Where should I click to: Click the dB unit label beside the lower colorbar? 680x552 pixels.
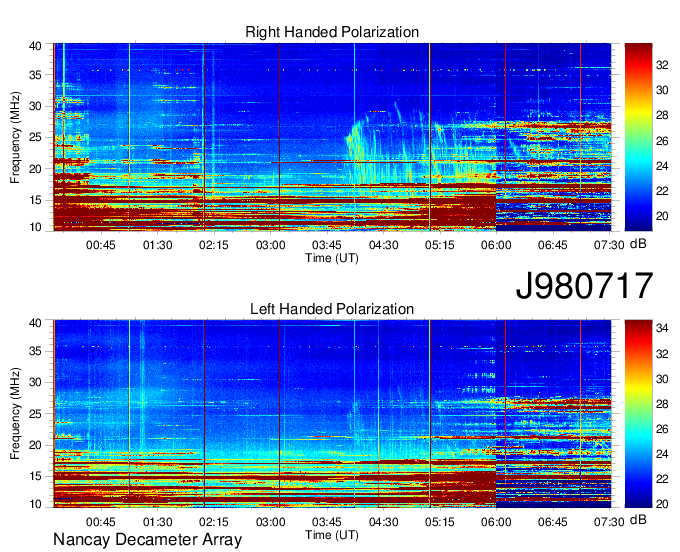pyautogui.click(x=638, y=519)
